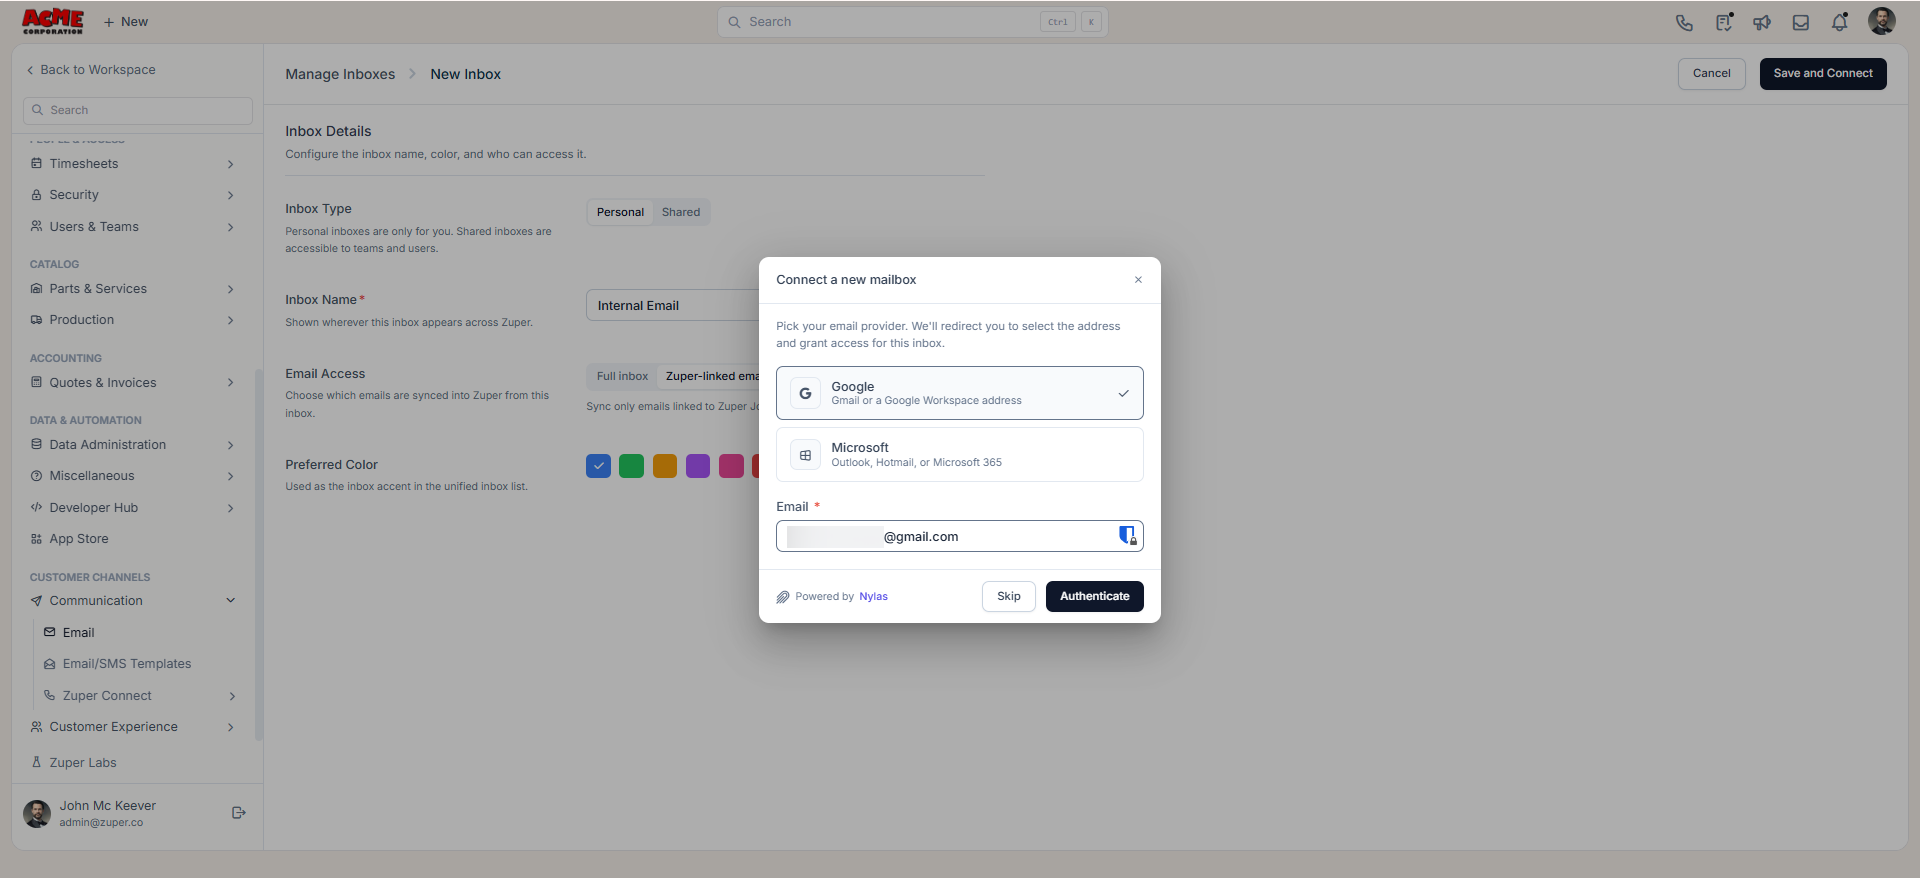Image resolution: width=1920 pixels, height=878 pixels.
Task: Choose the purple preferred color swatch
Action: [698, 465]
